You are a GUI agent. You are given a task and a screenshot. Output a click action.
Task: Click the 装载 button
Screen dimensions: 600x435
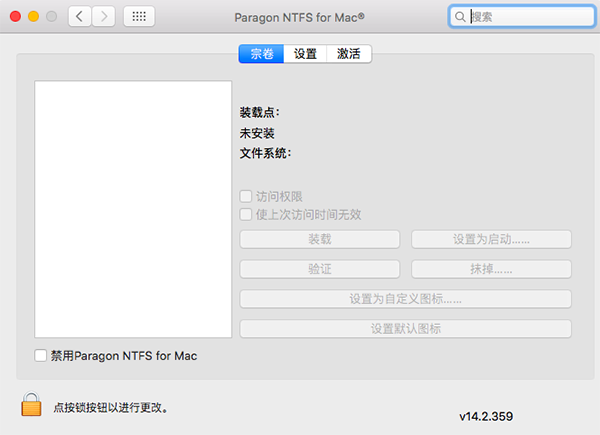tap(320, 239)
